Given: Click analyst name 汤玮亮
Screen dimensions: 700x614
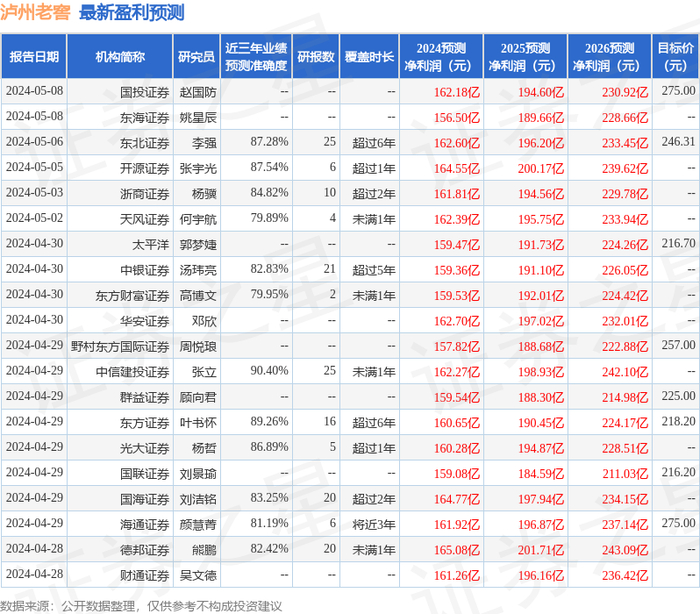Looking at the screenshot, I should coord(198,271).
